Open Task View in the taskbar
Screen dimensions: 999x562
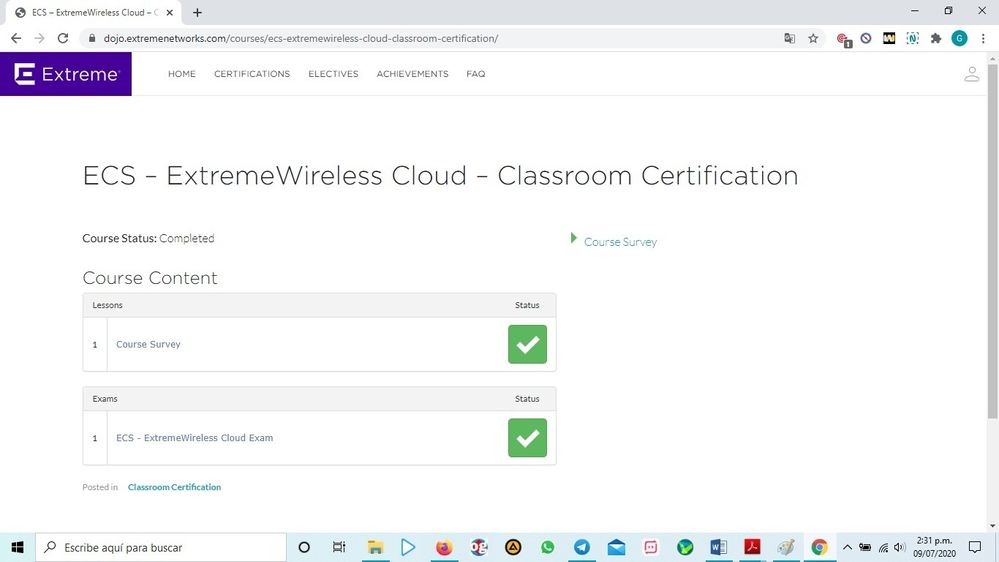click(x=339, y=547)
